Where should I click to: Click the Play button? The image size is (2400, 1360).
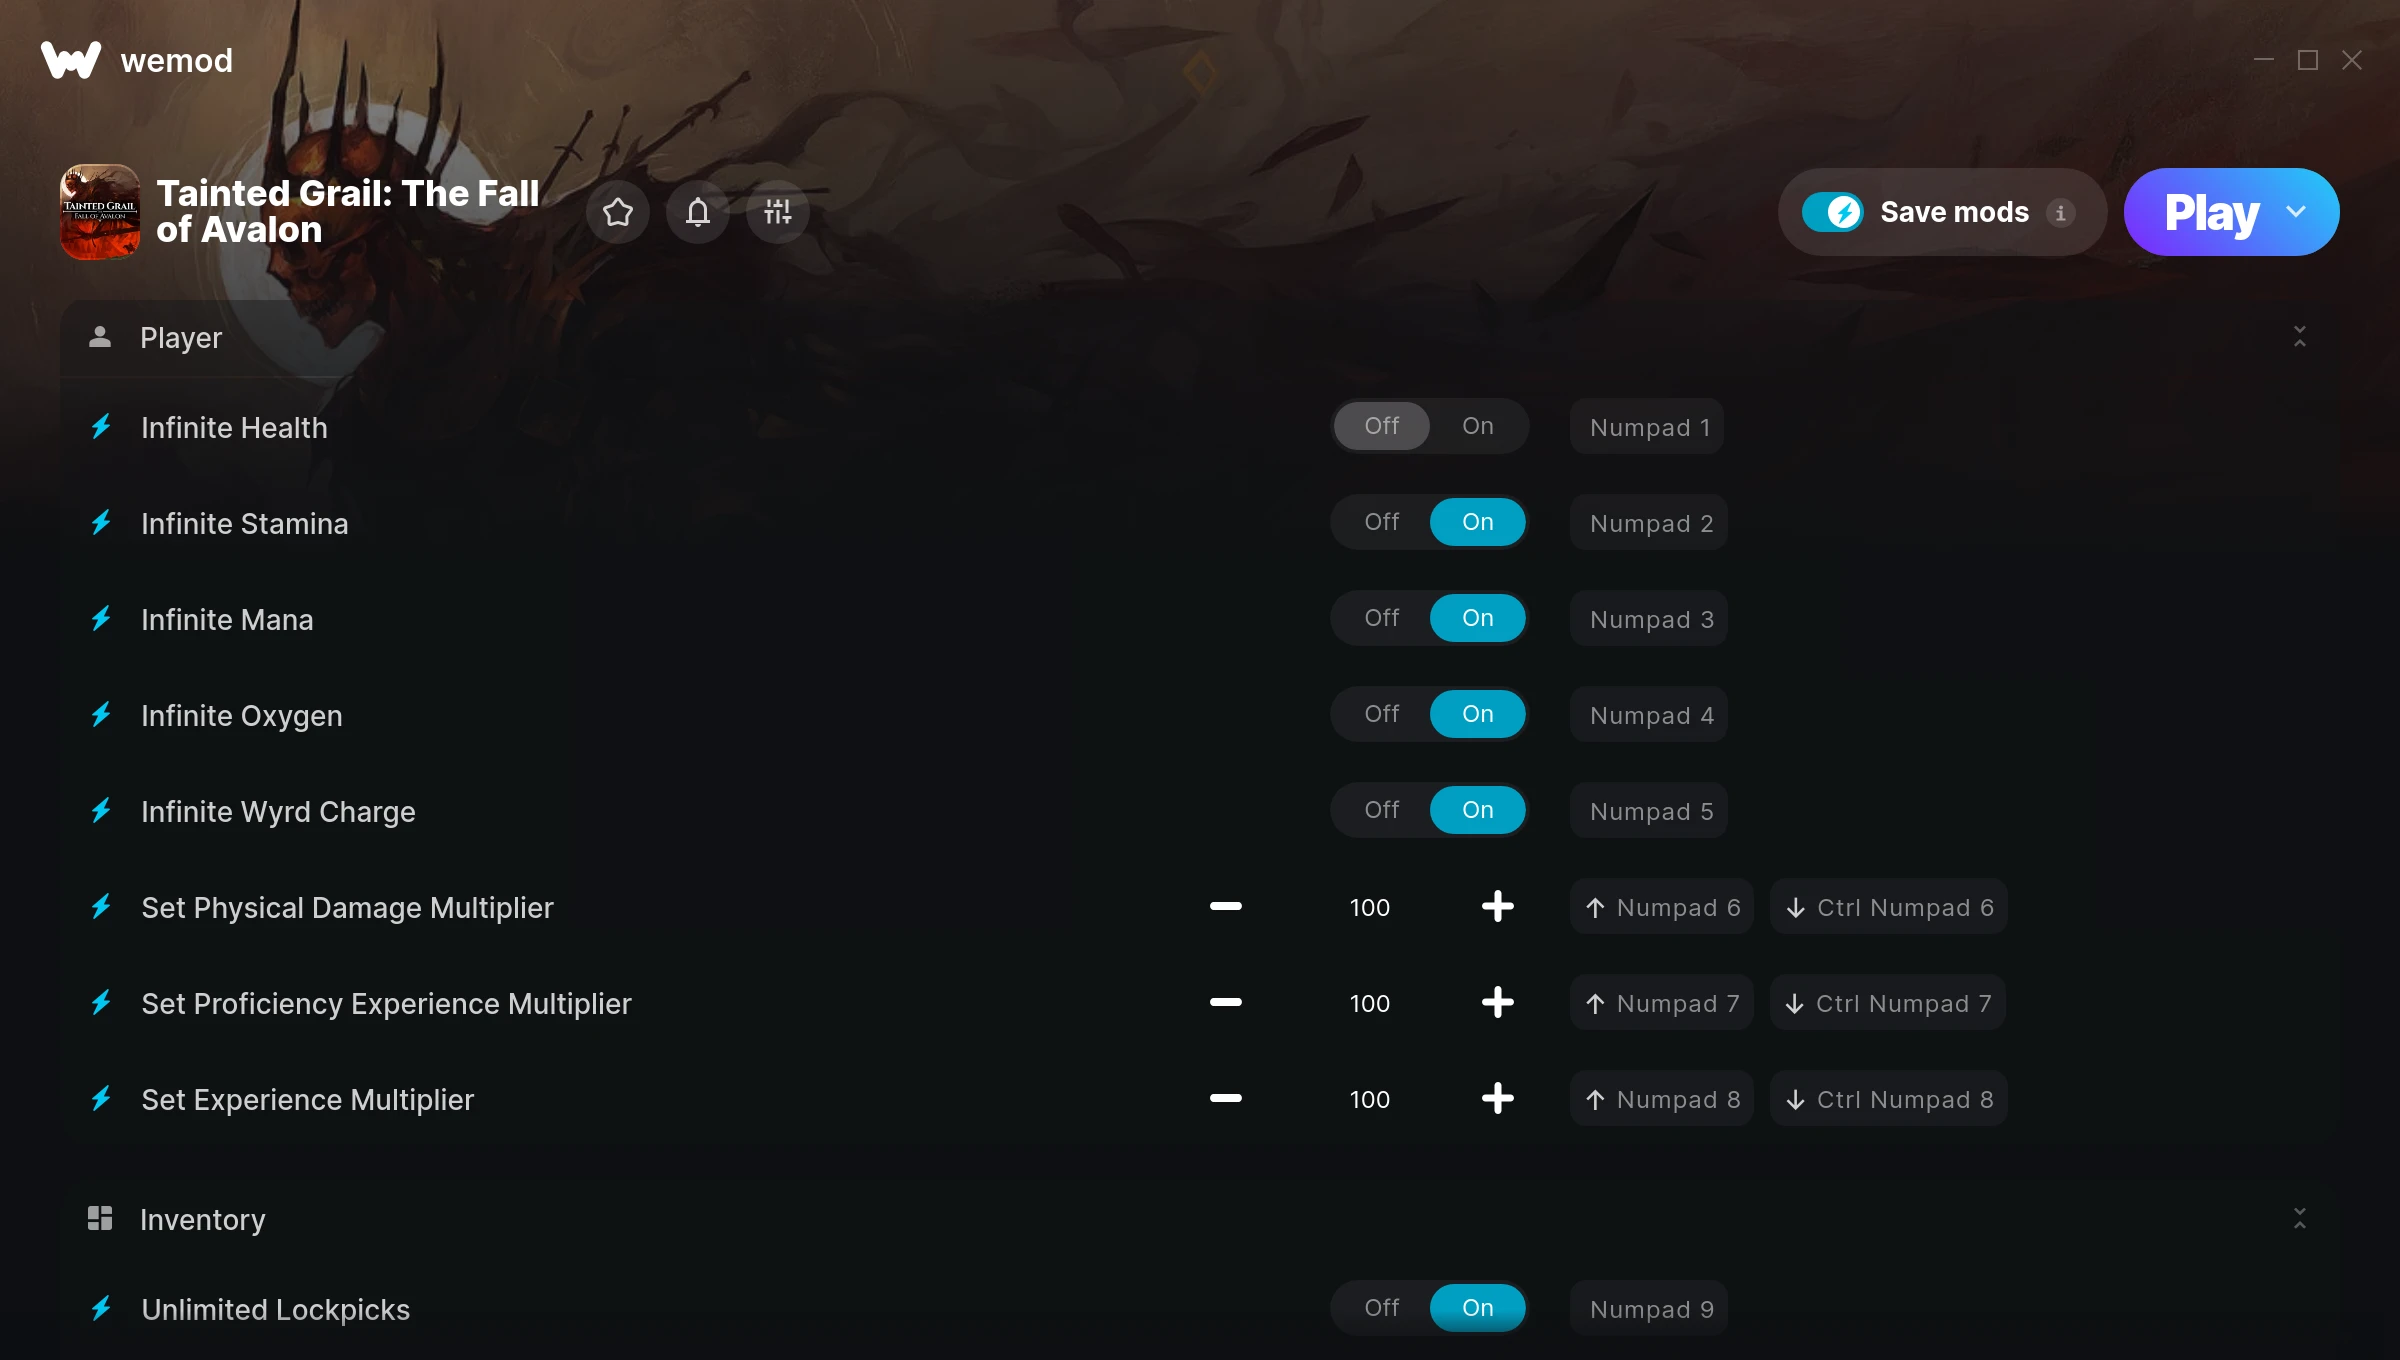pyautogui.click(x=2211, y=212)
